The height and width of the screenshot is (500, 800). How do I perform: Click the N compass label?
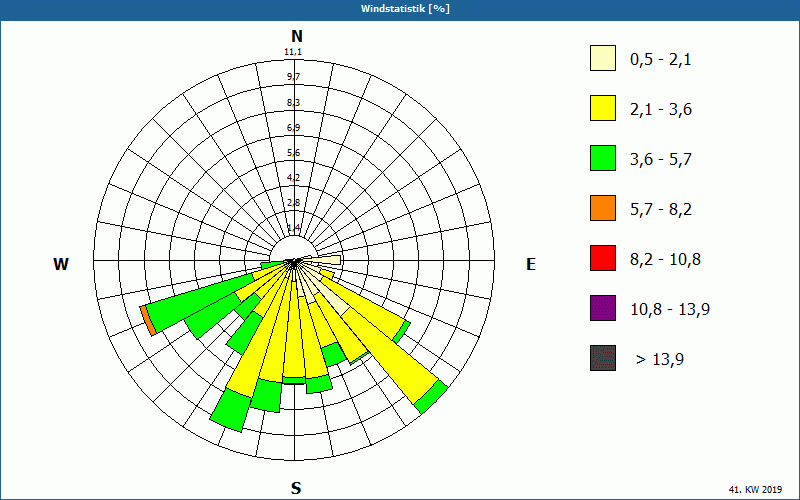(297, 36)
